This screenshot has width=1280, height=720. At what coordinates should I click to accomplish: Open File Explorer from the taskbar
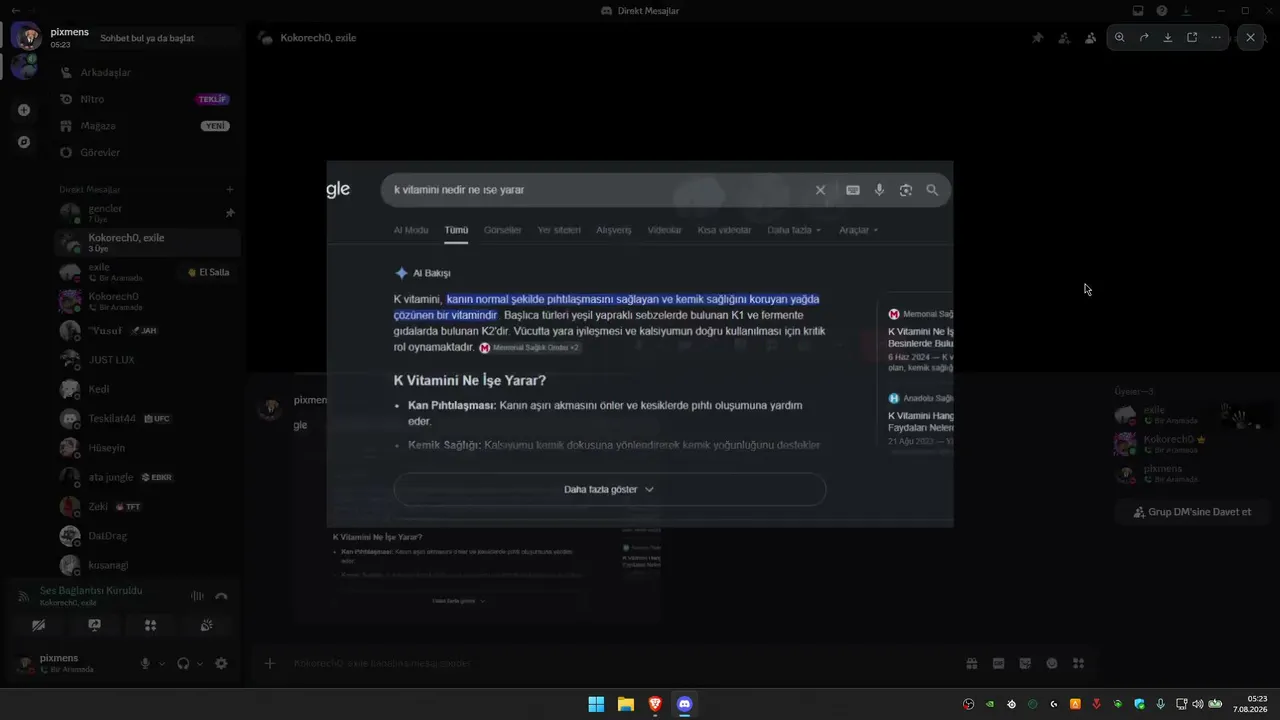pos(625,704)
